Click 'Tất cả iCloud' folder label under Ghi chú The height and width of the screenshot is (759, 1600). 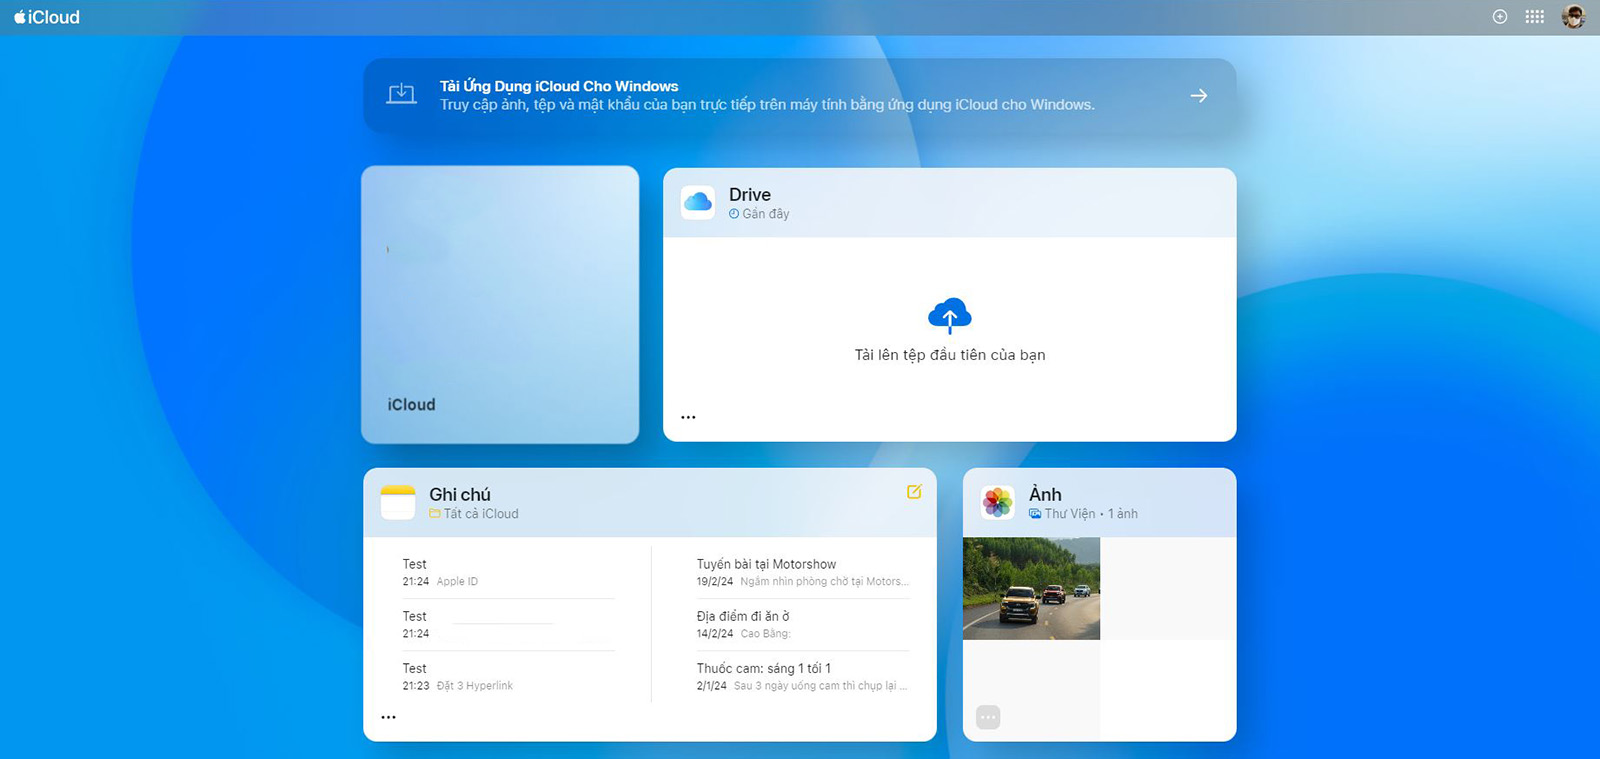pos(474,514)
